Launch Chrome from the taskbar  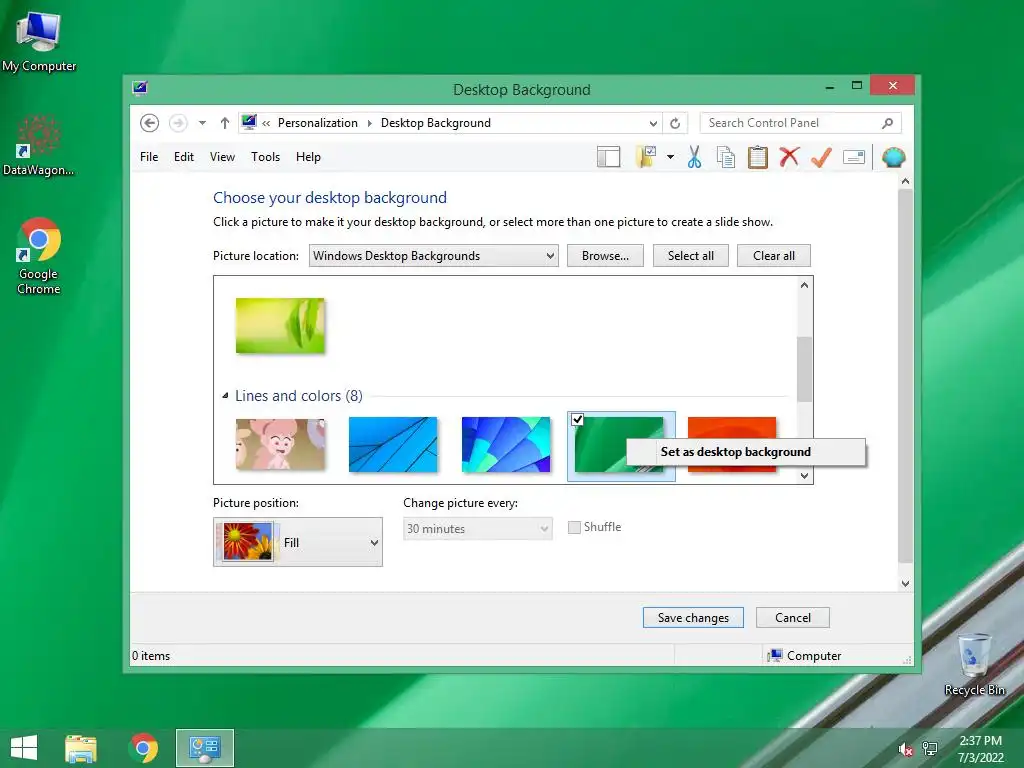tap(144, 748)
